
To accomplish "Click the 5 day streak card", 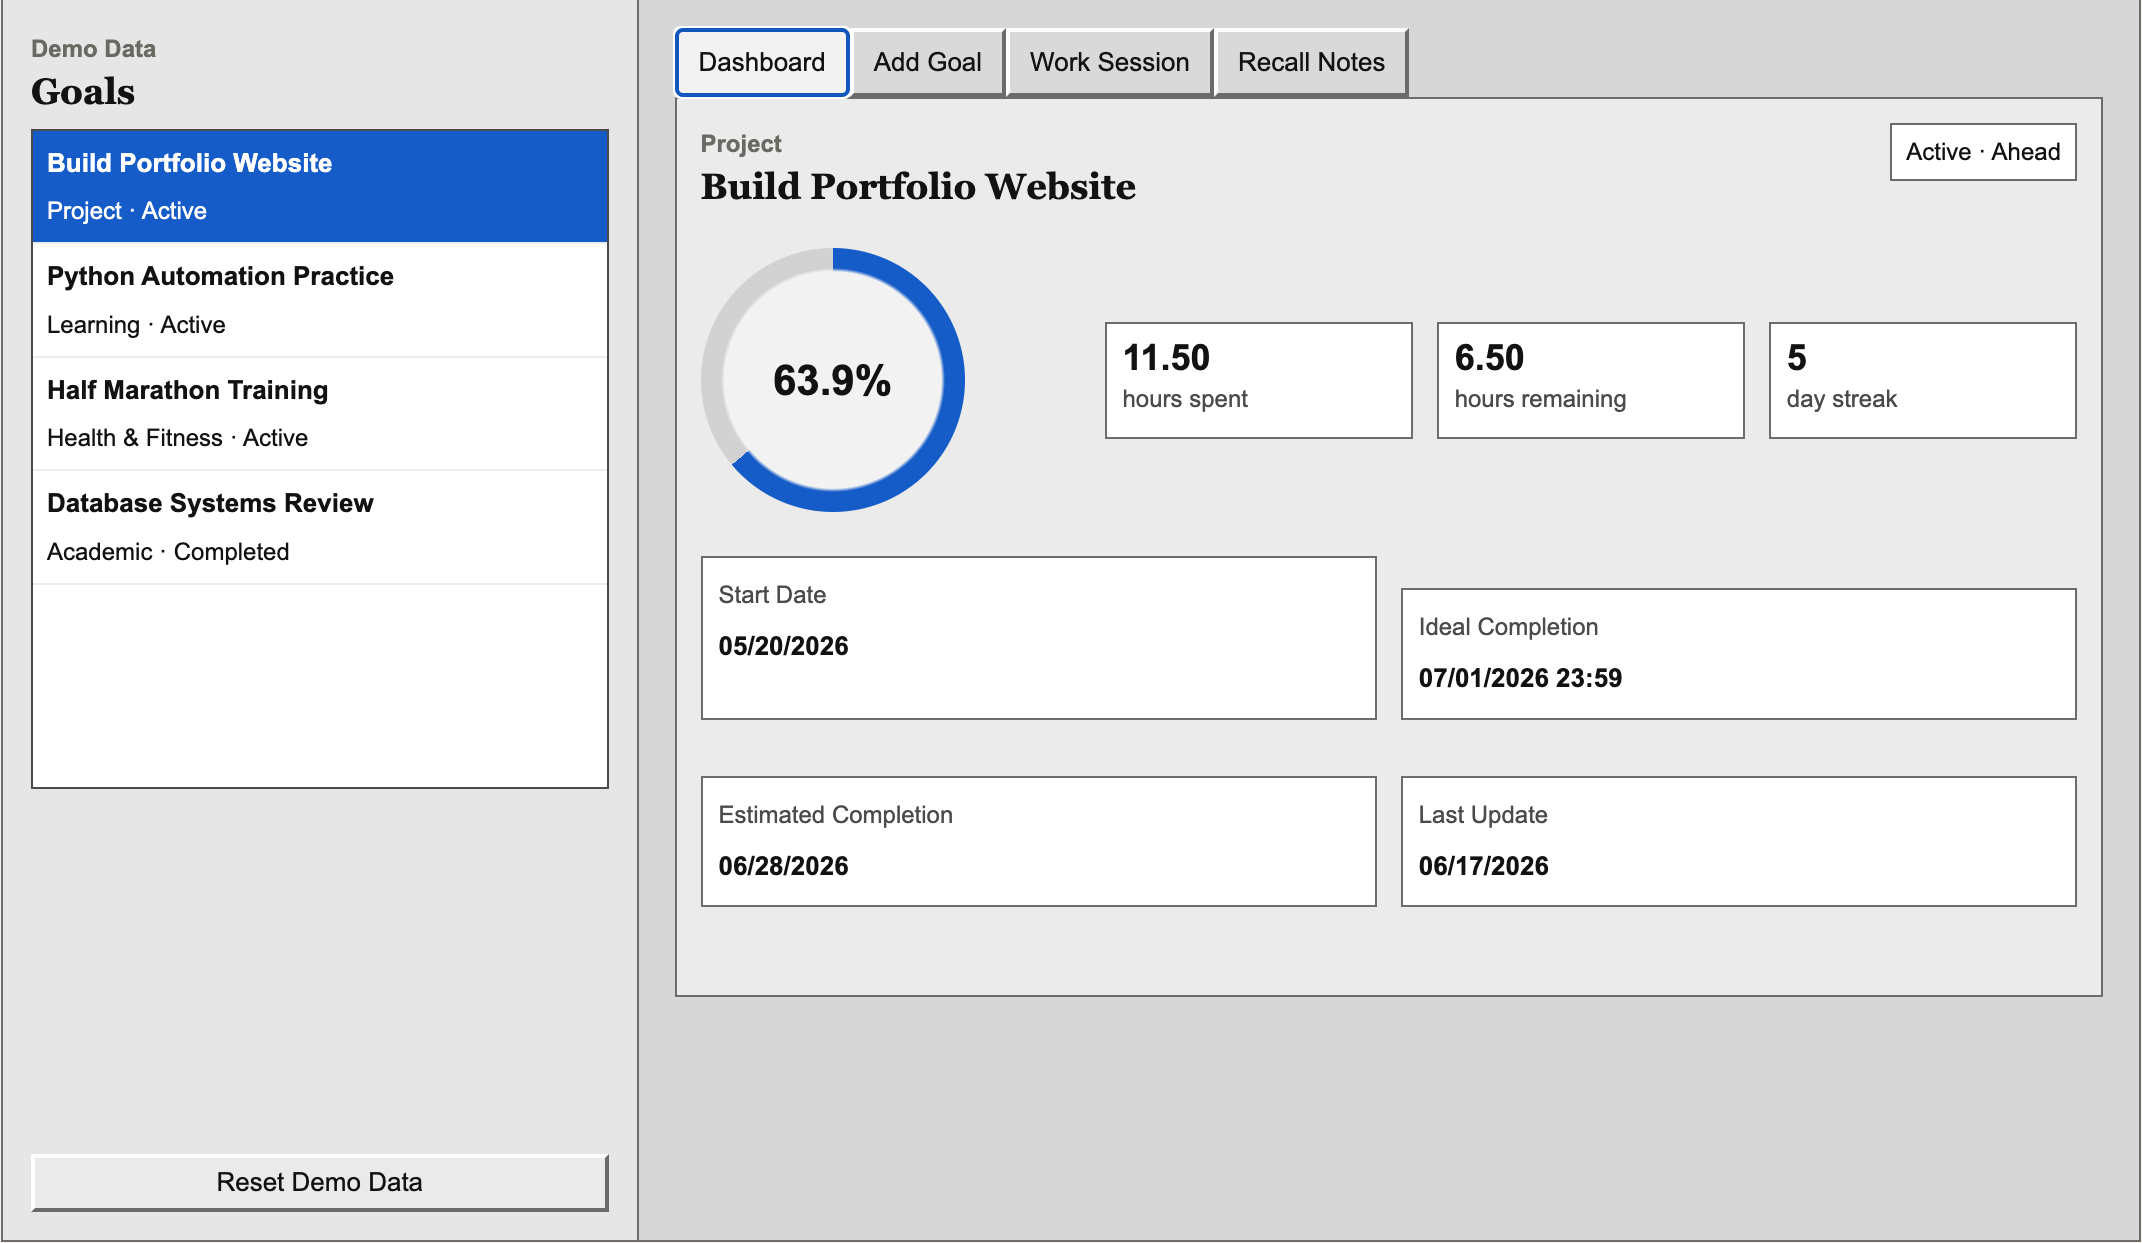I will (1922, 380).
